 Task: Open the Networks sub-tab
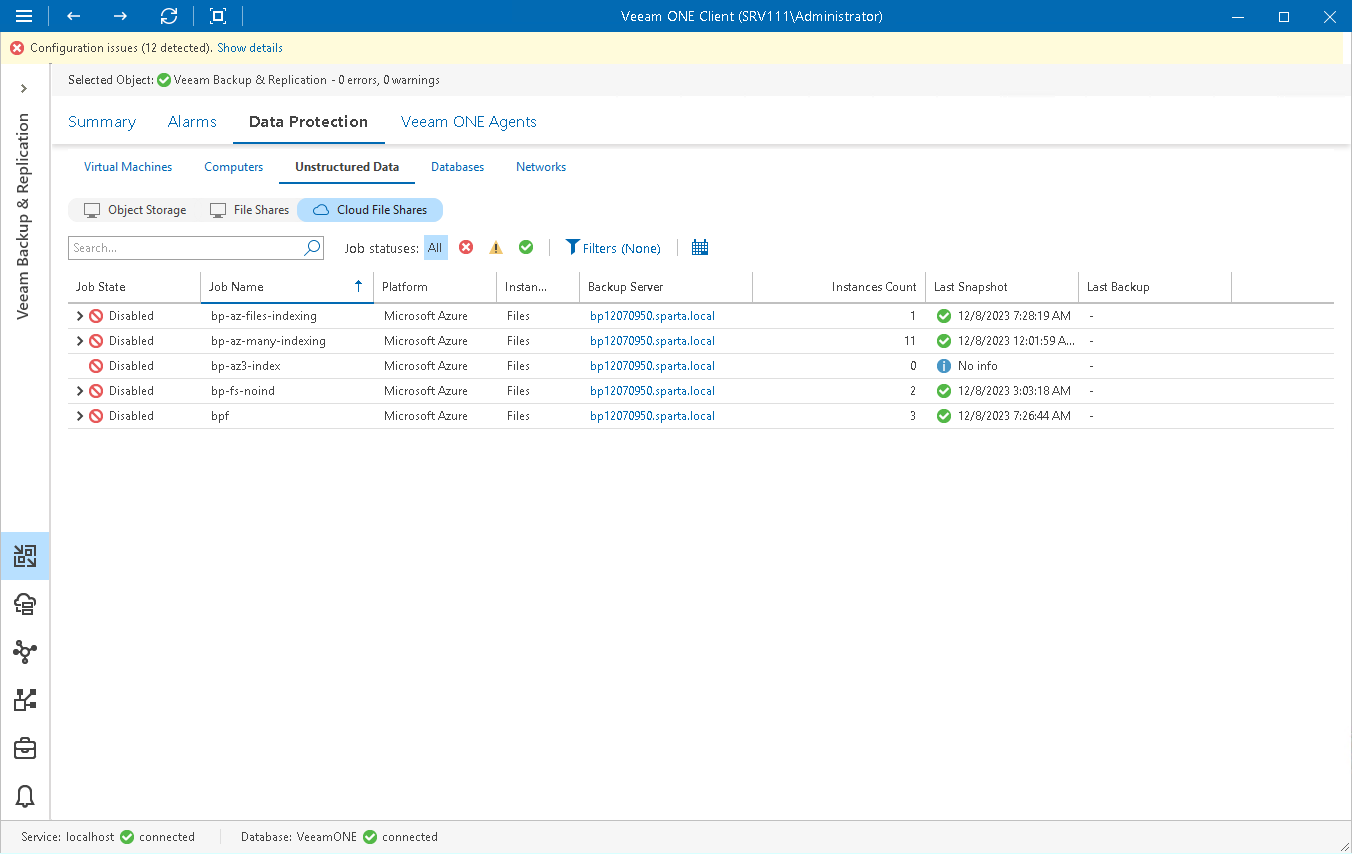[541, 167]
